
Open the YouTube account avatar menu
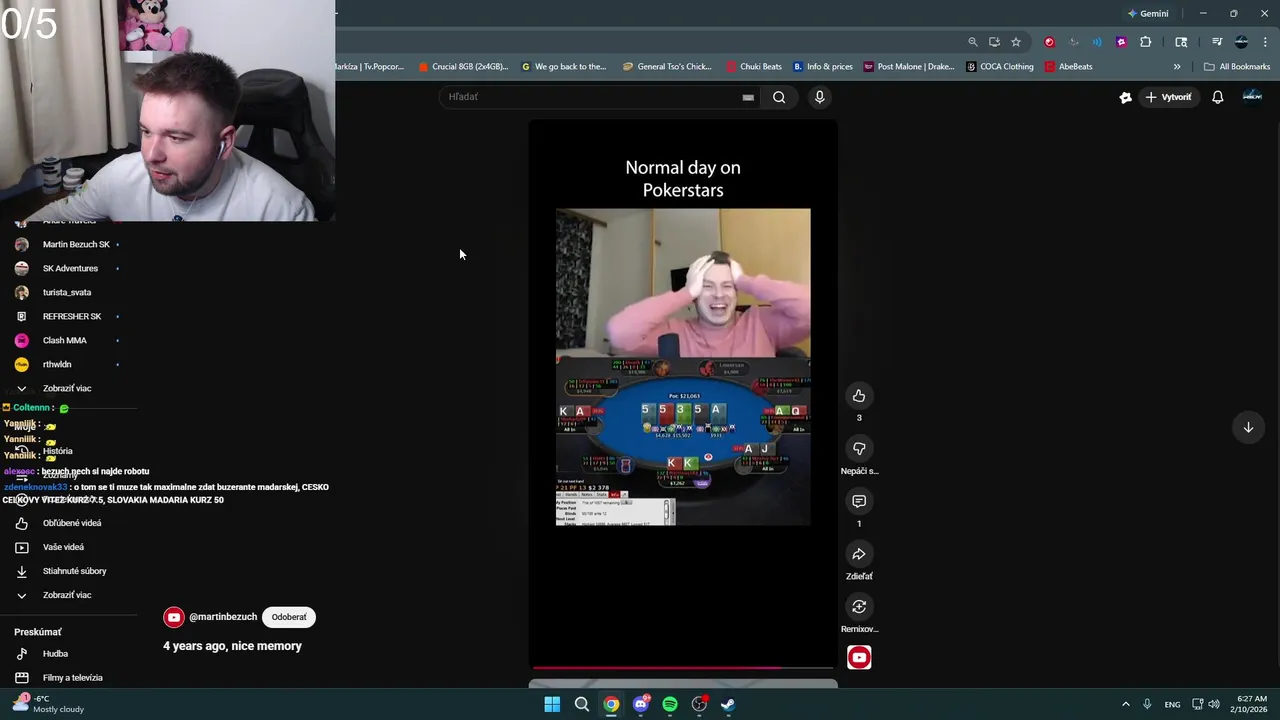1252,97
